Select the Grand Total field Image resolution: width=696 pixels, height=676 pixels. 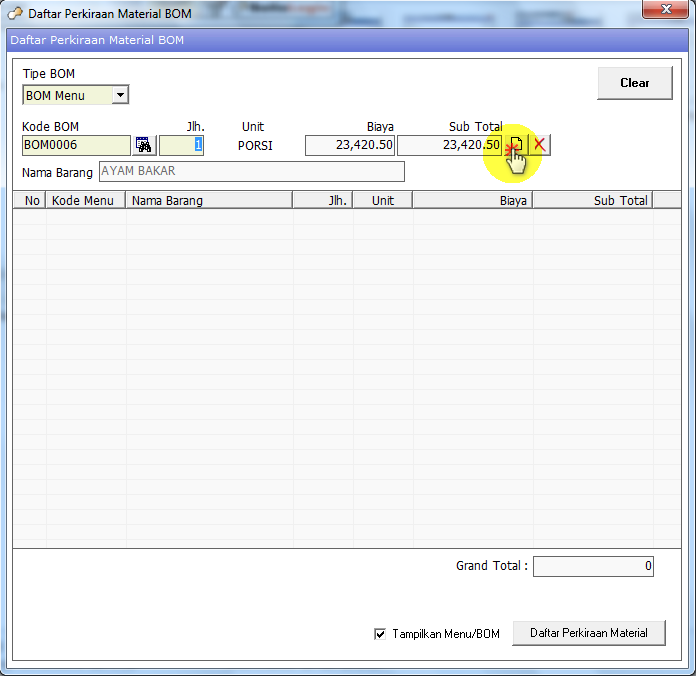coord(593,566)
